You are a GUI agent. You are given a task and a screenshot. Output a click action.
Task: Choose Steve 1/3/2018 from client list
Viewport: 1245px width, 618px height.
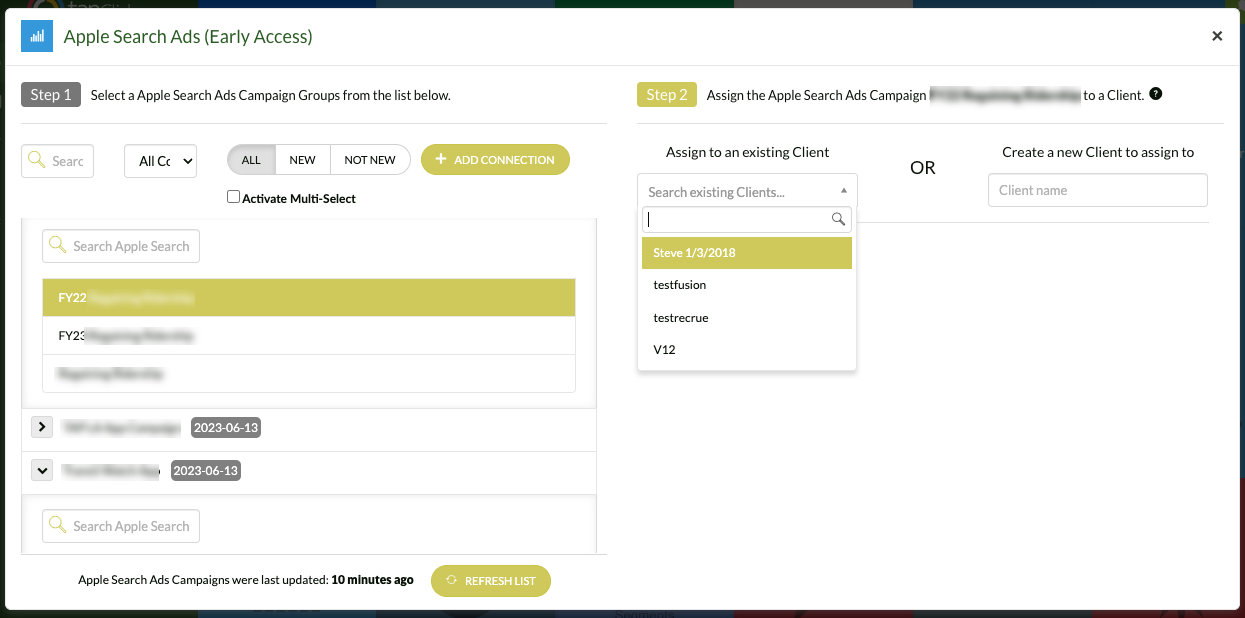[x=747, y=253]
